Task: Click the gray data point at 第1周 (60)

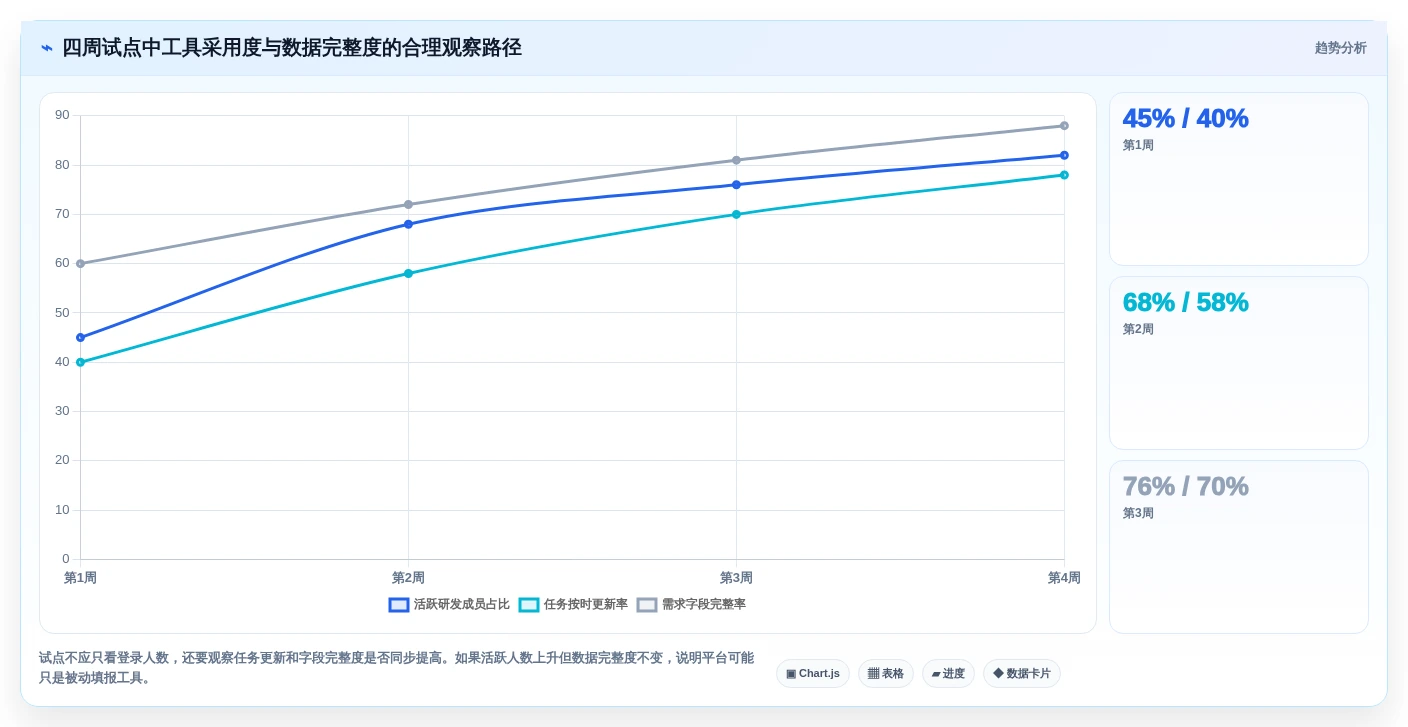Action: pos(80,264)
